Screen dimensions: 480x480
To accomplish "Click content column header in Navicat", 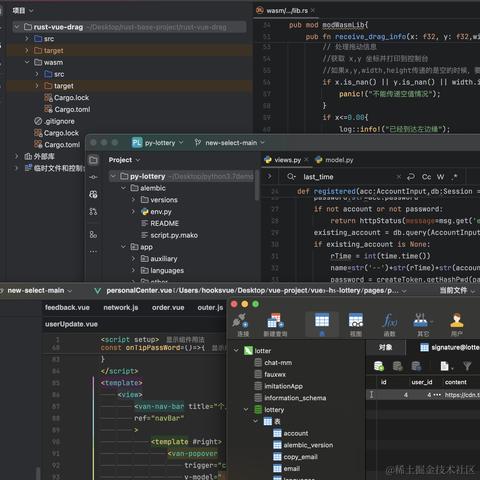I will (456, 382).
